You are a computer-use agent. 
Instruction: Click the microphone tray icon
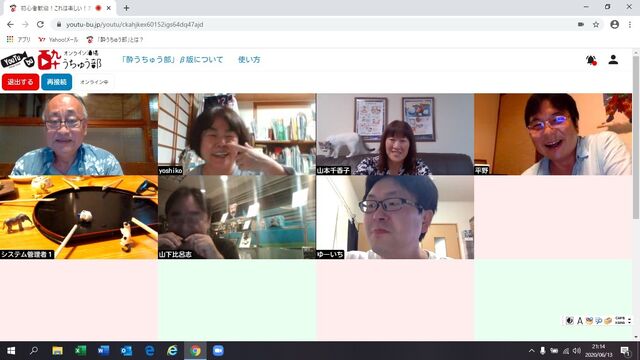pos(543,351)
